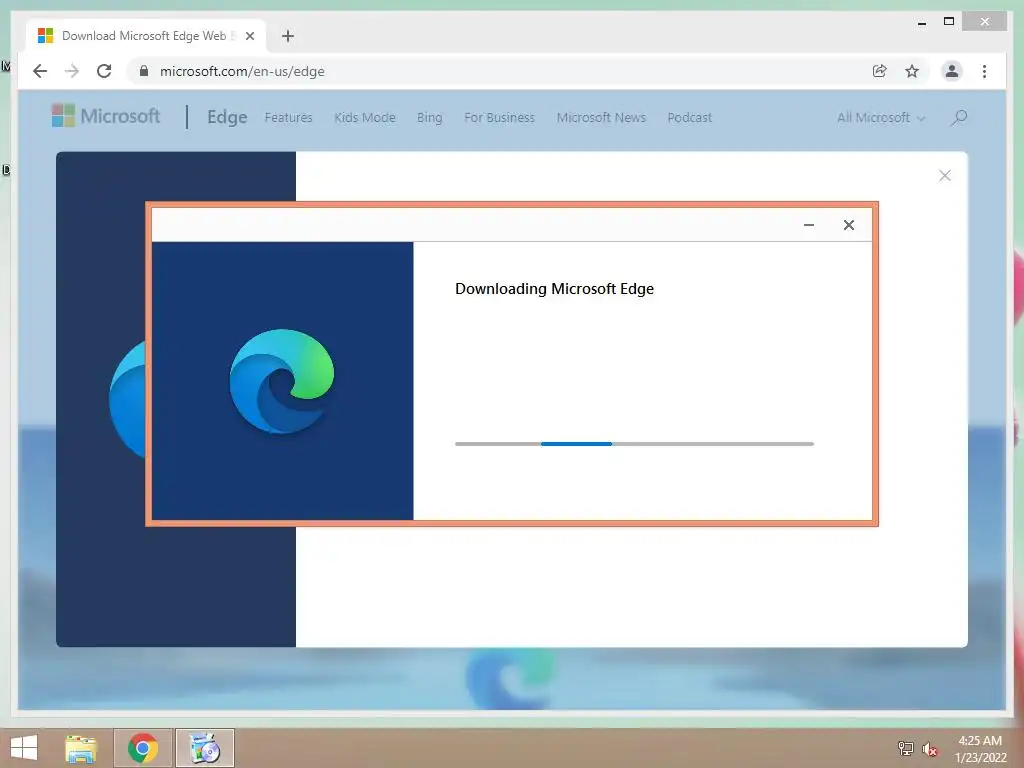Screen dimensions: 1024x768
Task: Click the network icon in system tray
Action: 905,748
